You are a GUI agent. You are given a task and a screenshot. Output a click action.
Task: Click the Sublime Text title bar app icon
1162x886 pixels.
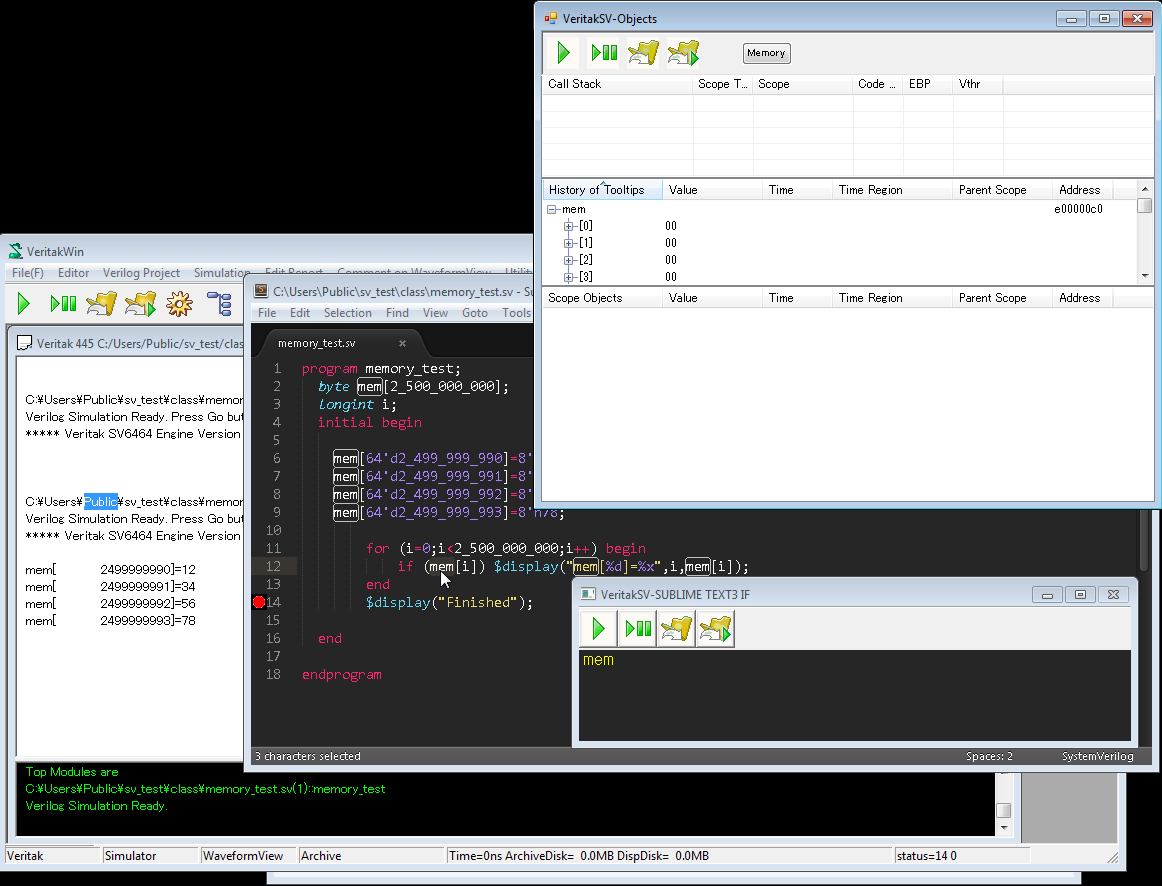point(261,292)
